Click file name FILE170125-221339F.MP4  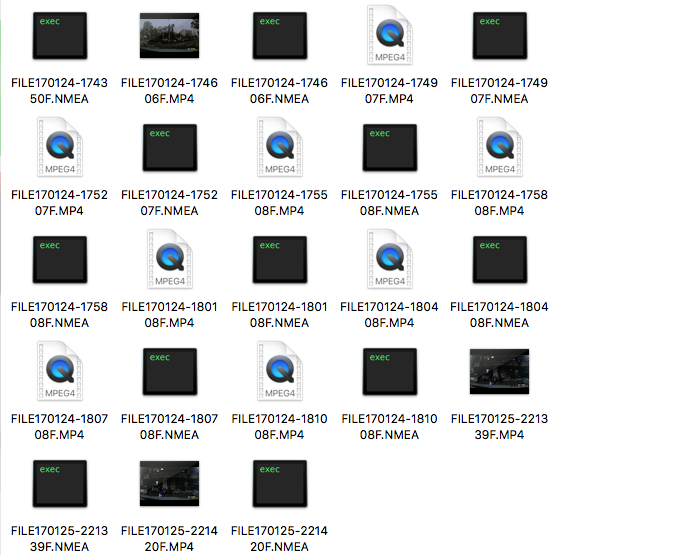click(499, 426)
